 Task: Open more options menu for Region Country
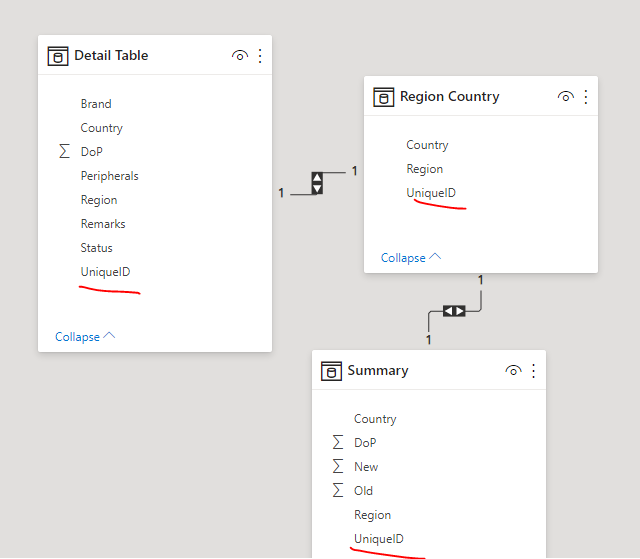coord(586,97)
